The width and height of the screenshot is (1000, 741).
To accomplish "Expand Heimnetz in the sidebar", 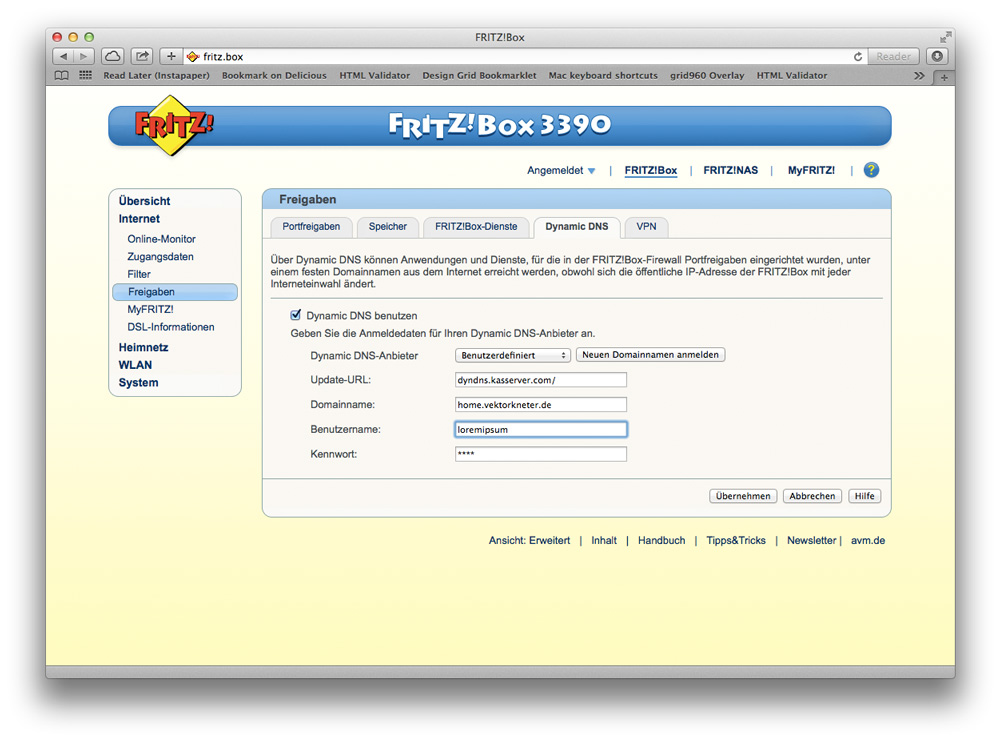I will (143, 348).
